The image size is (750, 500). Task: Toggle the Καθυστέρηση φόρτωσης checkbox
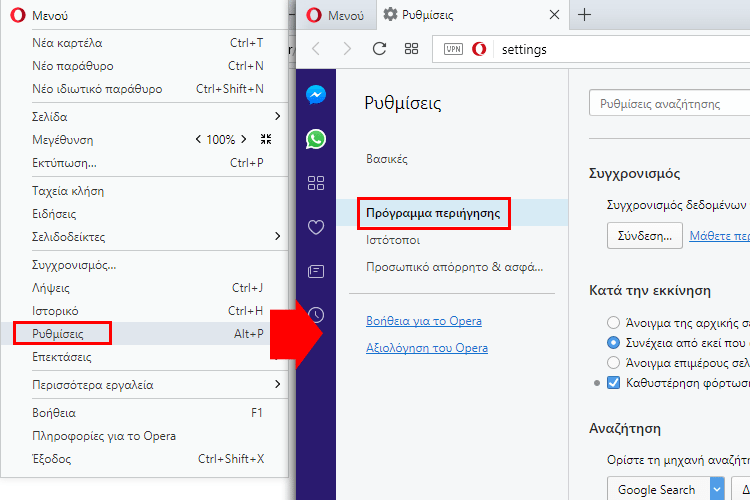coord(613,383)
